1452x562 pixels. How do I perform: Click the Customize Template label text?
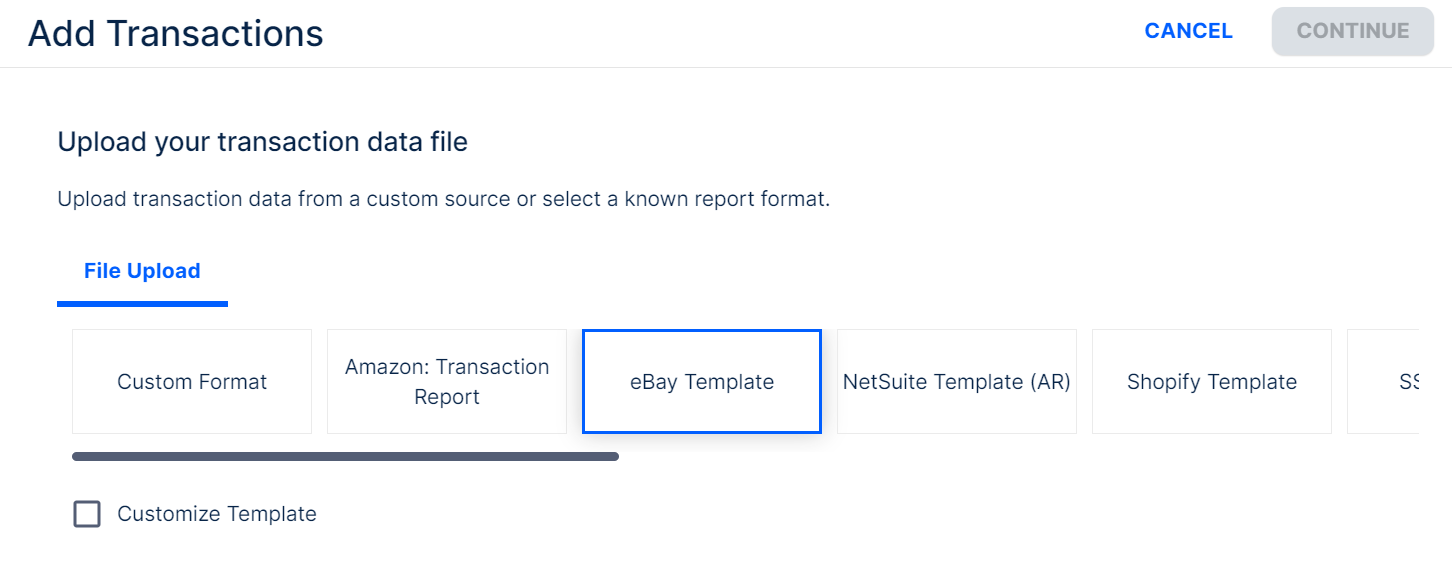(217, 514)
